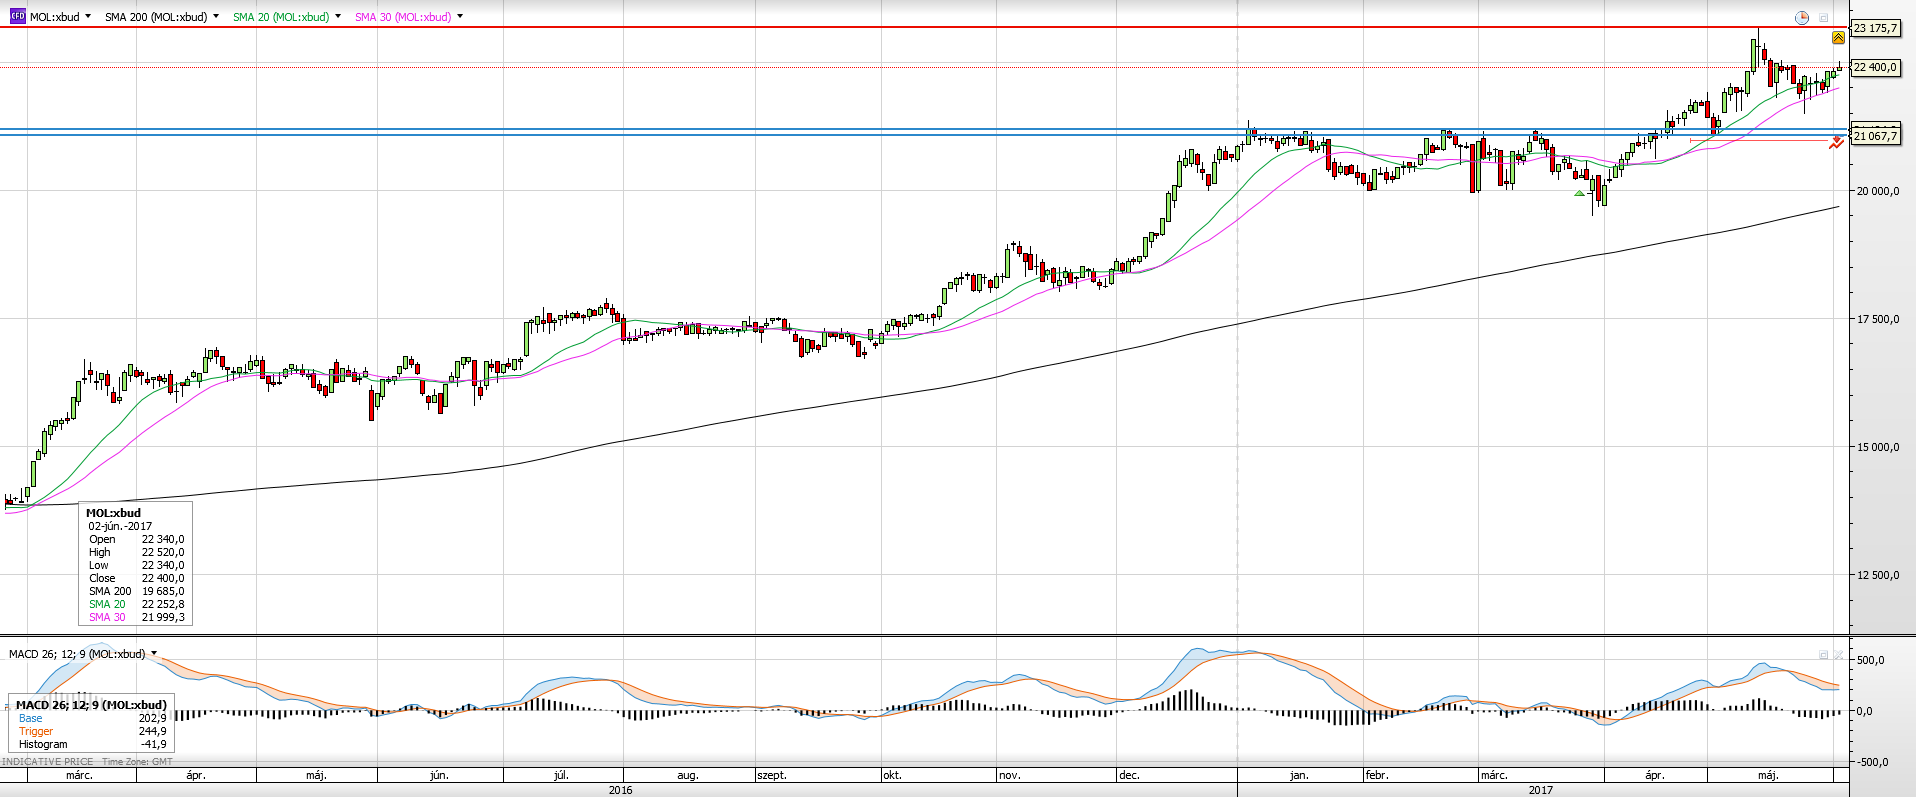Image resolution: width=1916 pixels, height=797 pixels.
Task: Click the 22 400,0 current price label
Action: point(1875,67)
